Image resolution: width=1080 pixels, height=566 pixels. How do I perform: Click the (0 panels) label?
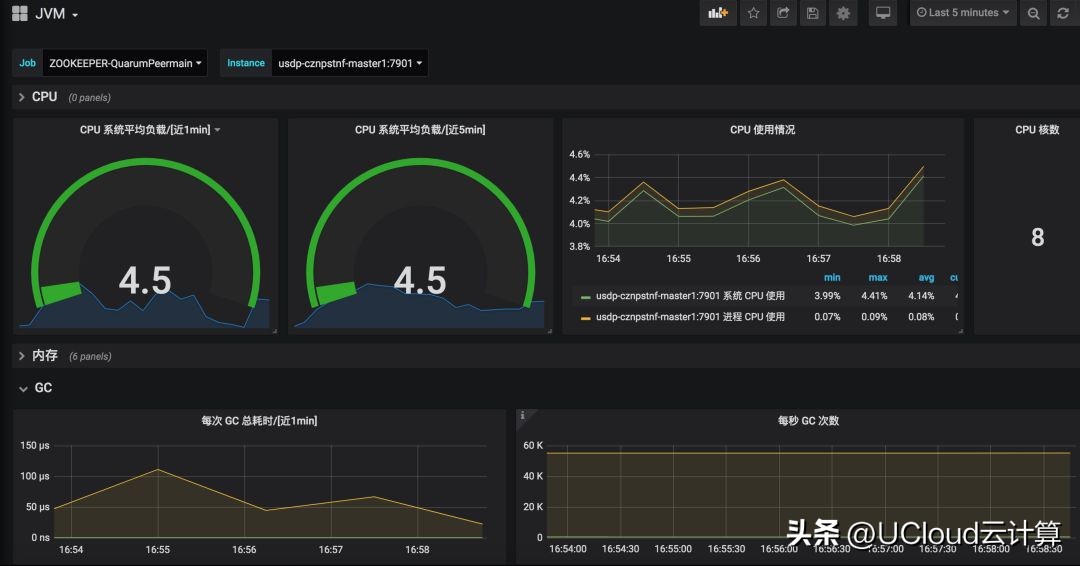point(90,98)
